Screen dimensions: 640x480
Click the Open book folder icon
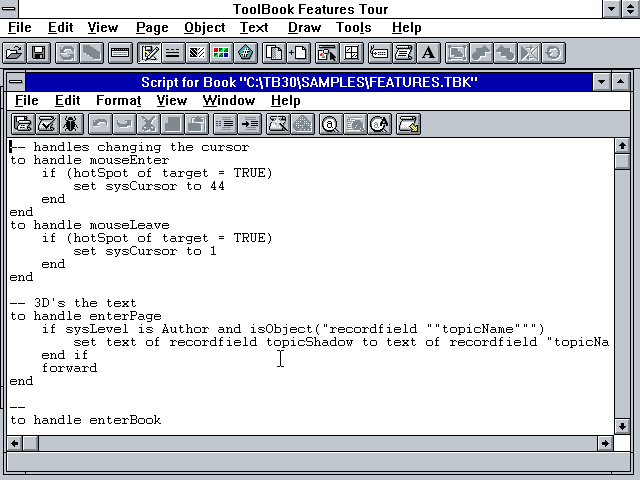[x=14, y=52]
